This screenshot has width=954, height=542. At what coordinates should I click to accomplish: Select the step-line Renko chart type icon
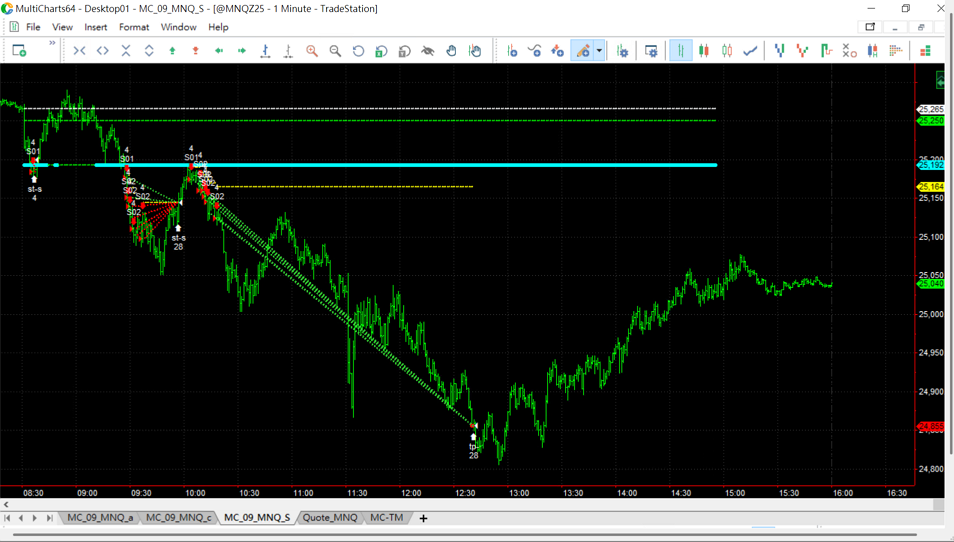click(x=826, y=51)
